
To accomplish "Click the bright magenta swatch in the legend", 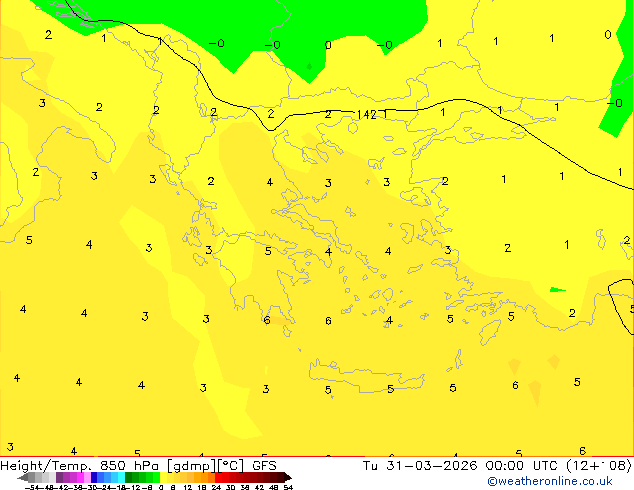I will point(80,477).
